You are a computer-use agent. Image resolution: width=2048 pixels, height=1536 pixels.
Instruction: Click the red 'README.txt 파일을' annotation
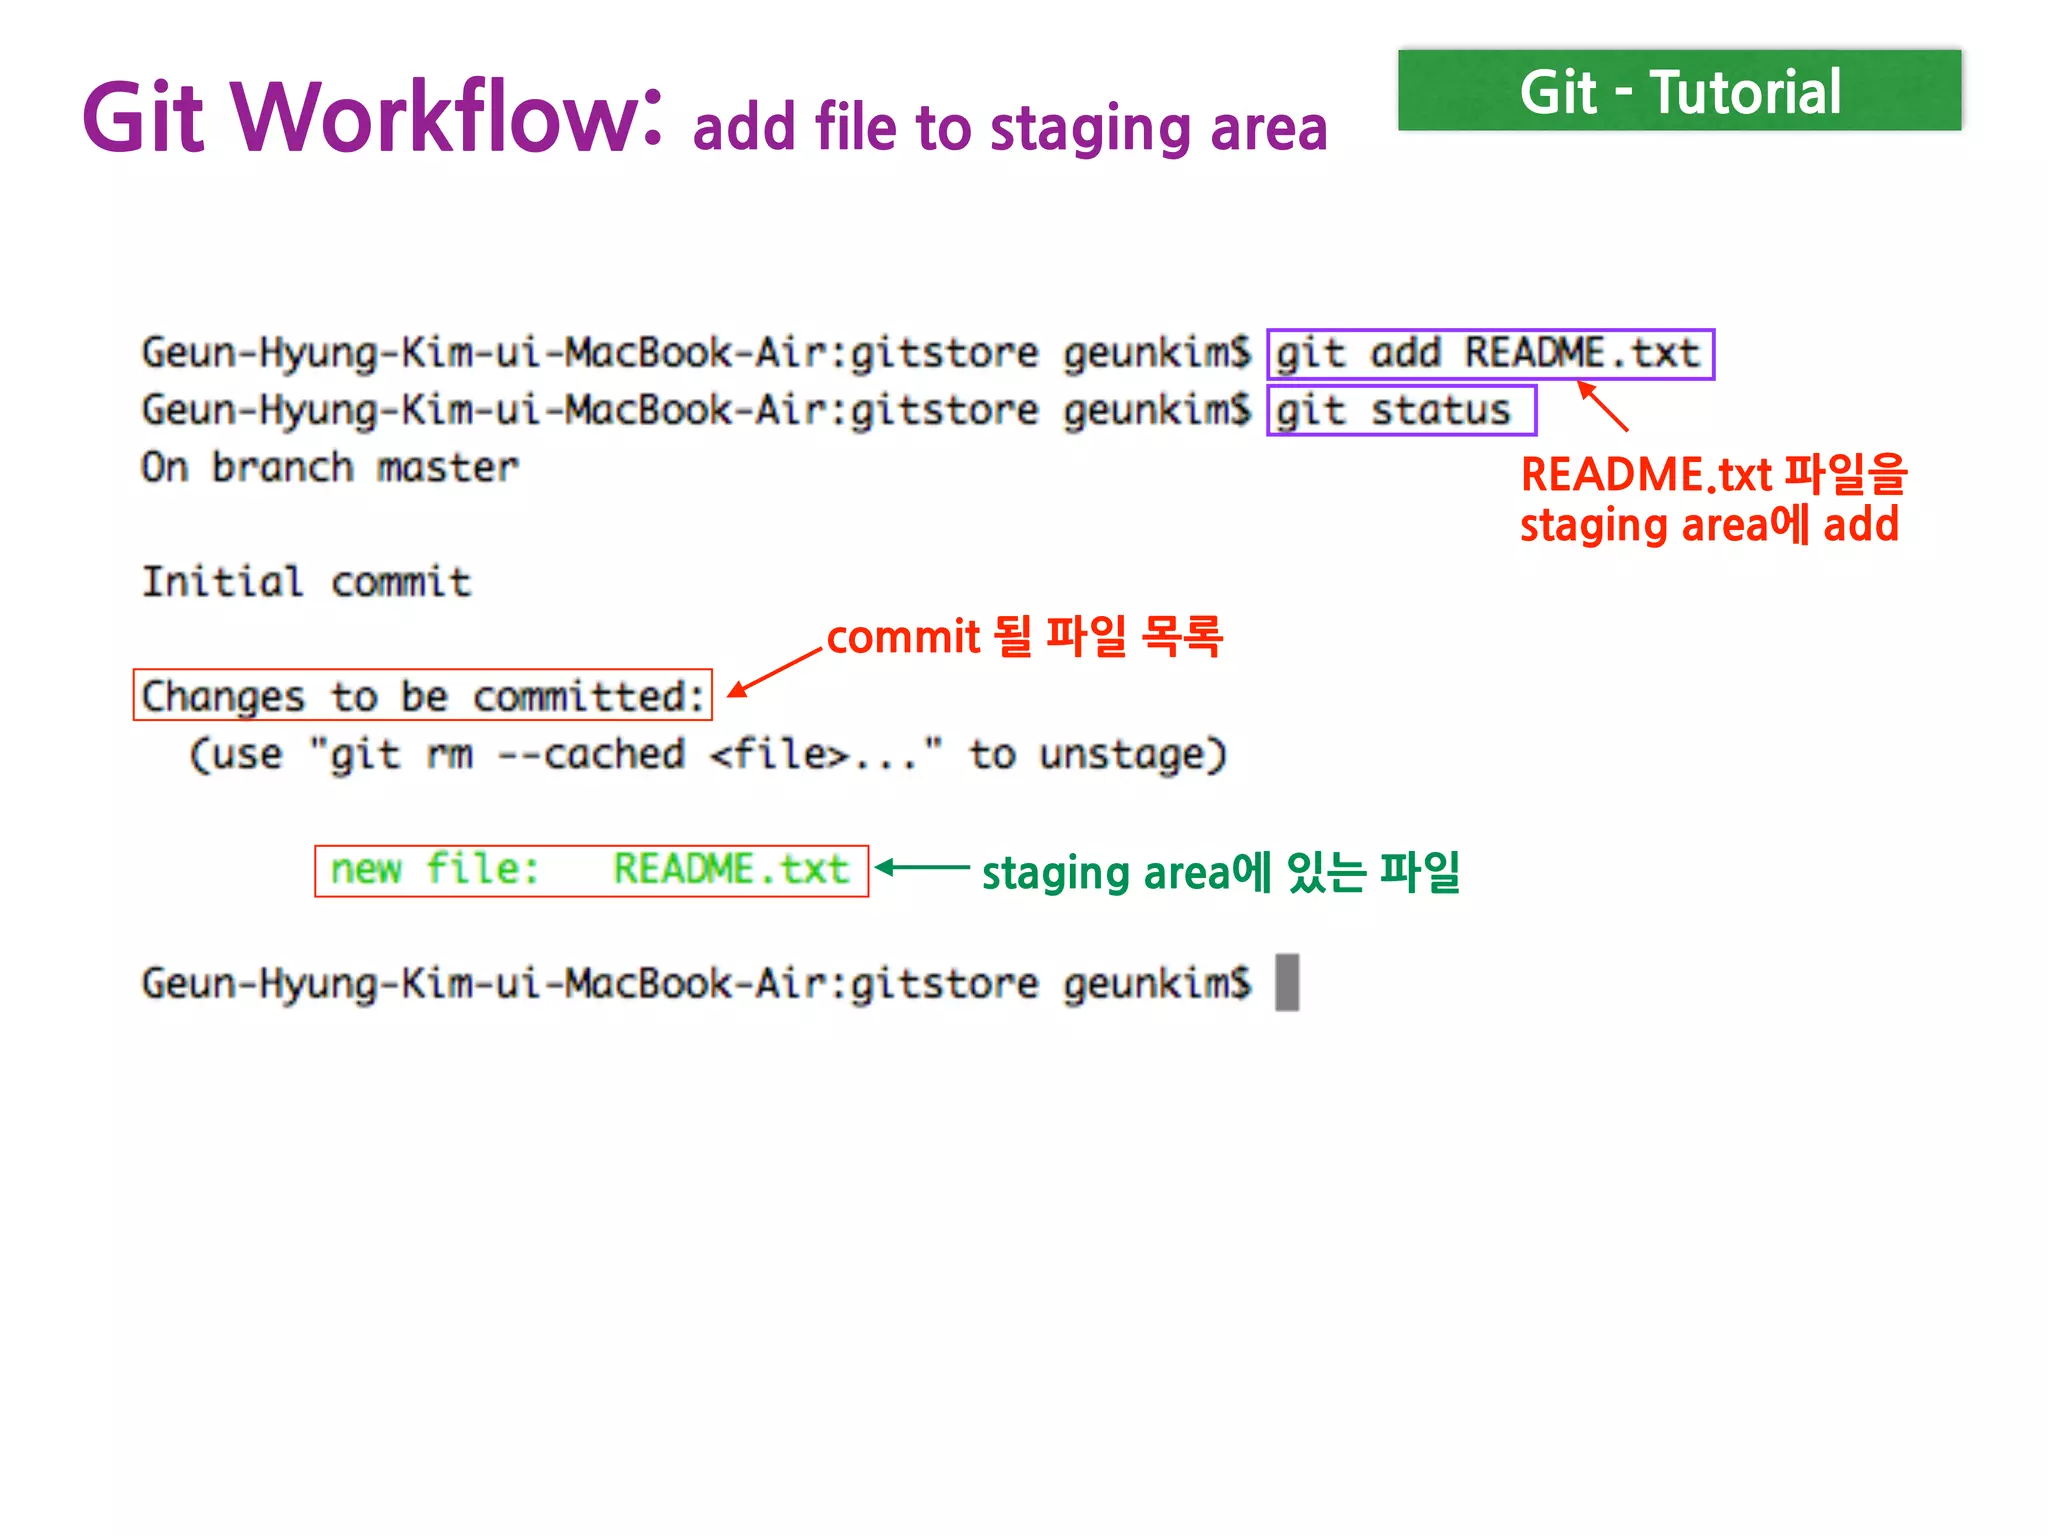click(x=1714, y=474)
